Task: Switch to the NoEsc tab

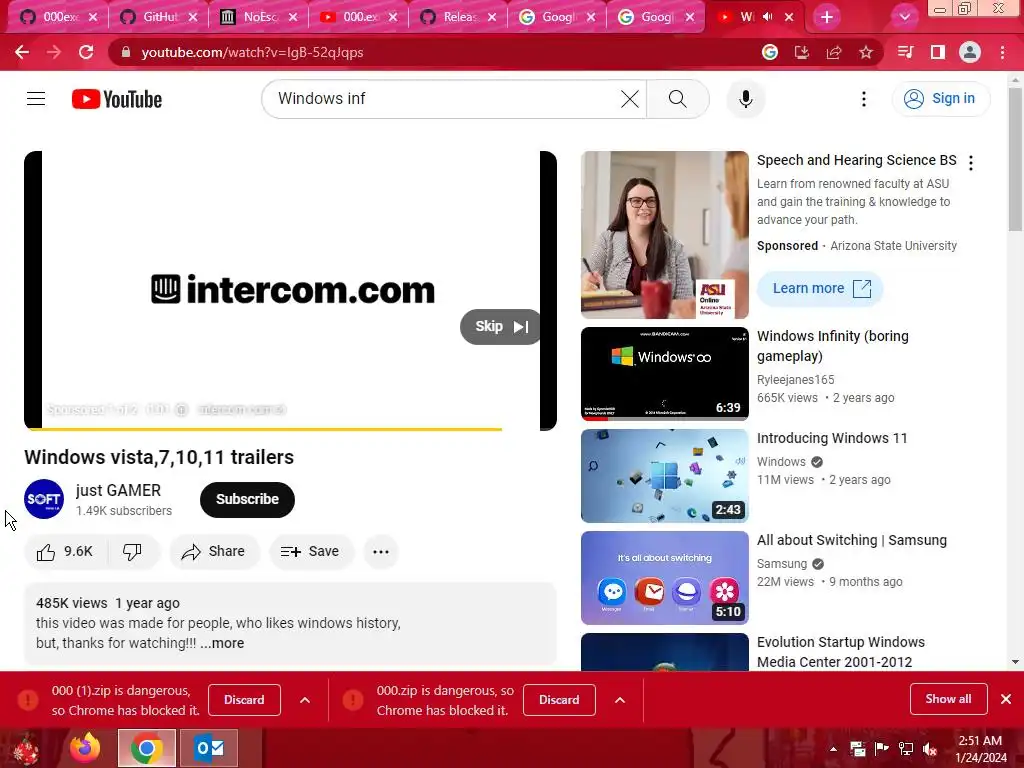Action: coord(259,17)
